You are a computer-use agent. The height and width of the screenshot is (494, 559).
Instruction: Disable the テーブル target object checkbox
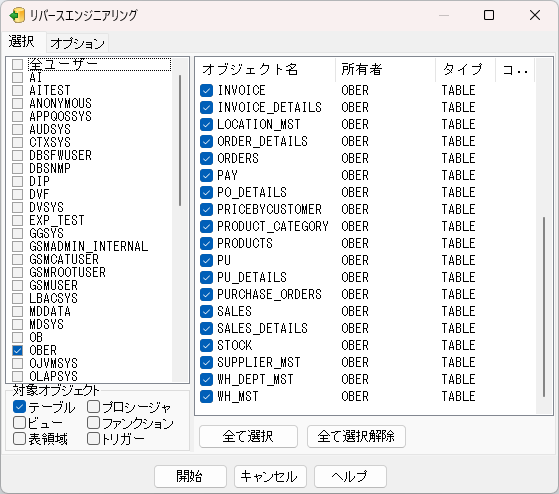coord(20,407)
